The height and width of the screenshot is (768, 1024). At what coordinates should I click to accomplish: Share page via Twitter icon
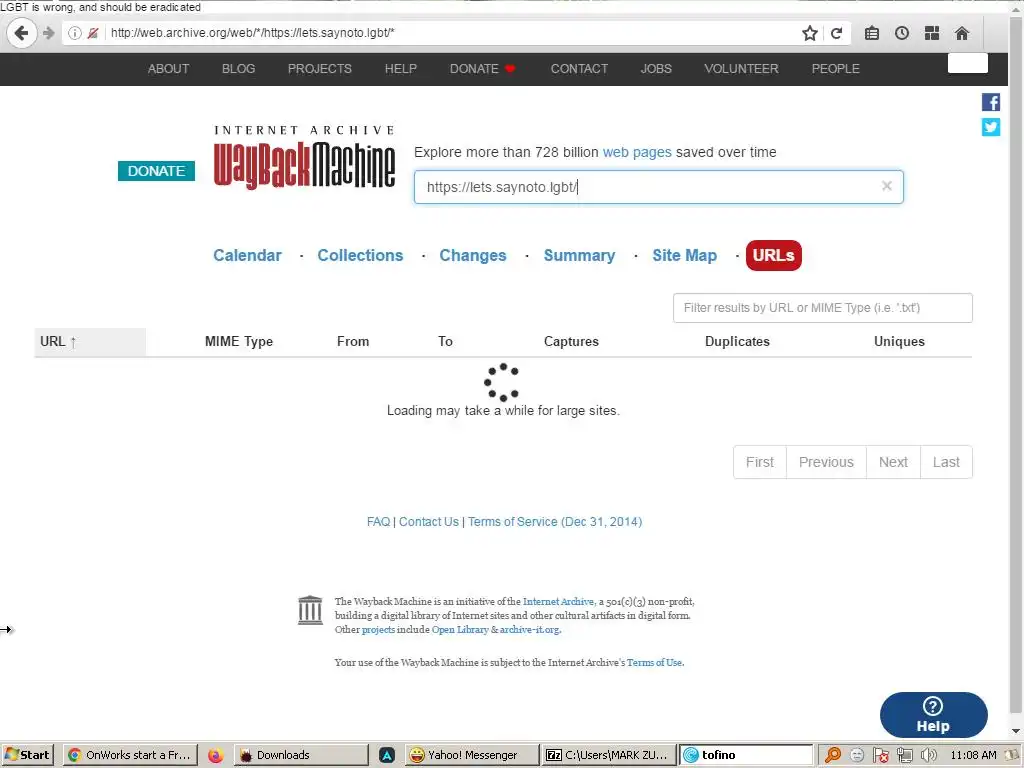click(x=991, y=127)
